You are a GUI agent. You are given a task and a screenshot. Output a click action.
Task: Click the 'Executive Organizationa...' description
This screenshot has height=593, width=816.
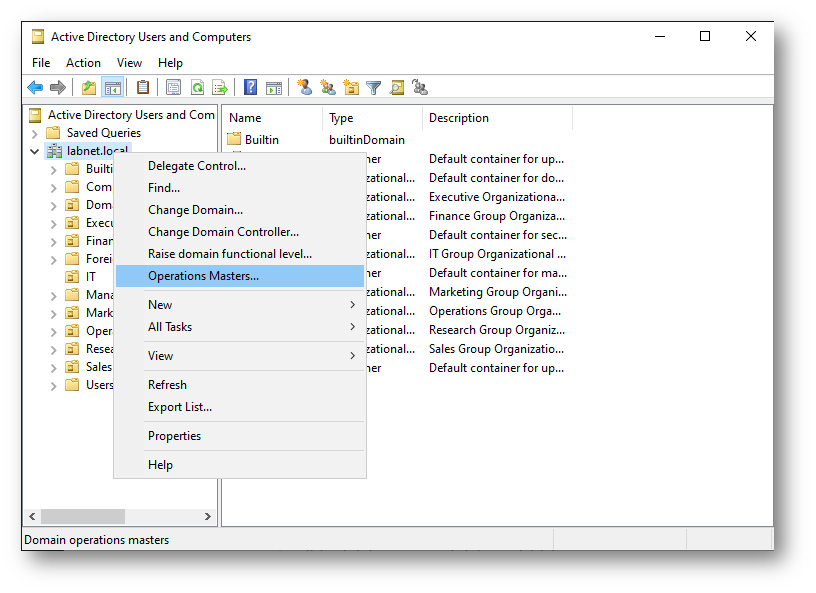(496, 197)
